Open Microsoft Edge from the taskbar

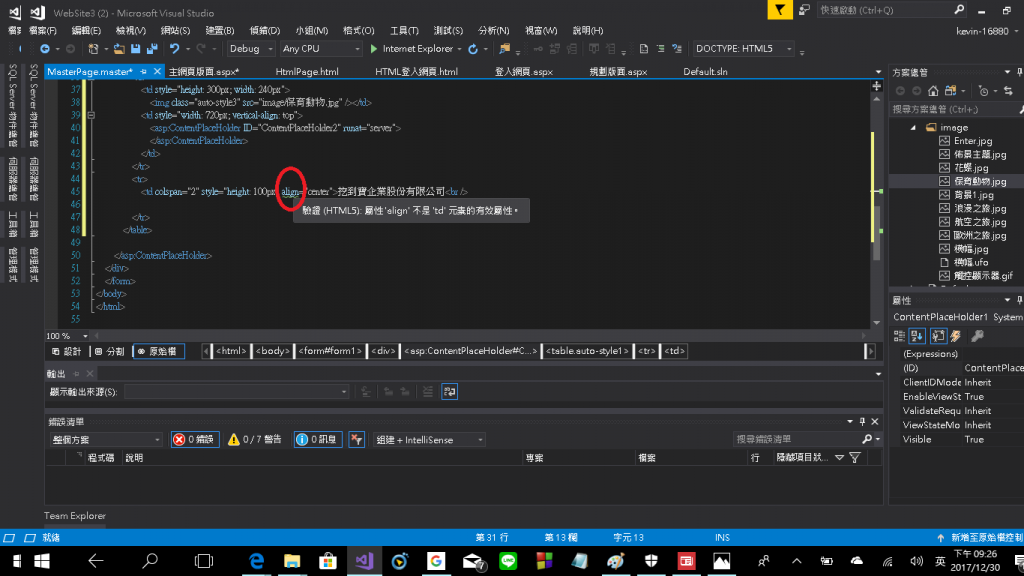tap(256, 561)
